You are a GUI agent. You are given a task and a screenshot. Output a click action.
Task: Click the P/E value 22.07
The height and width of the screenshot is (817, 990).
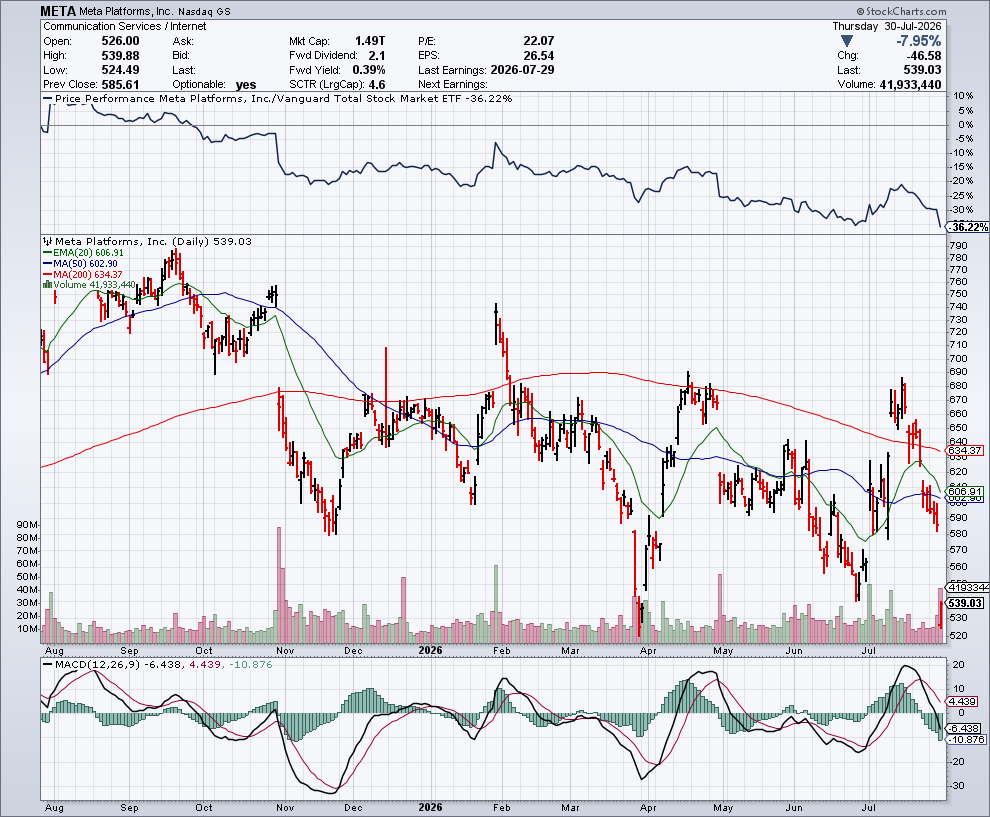tap(539, 41)
